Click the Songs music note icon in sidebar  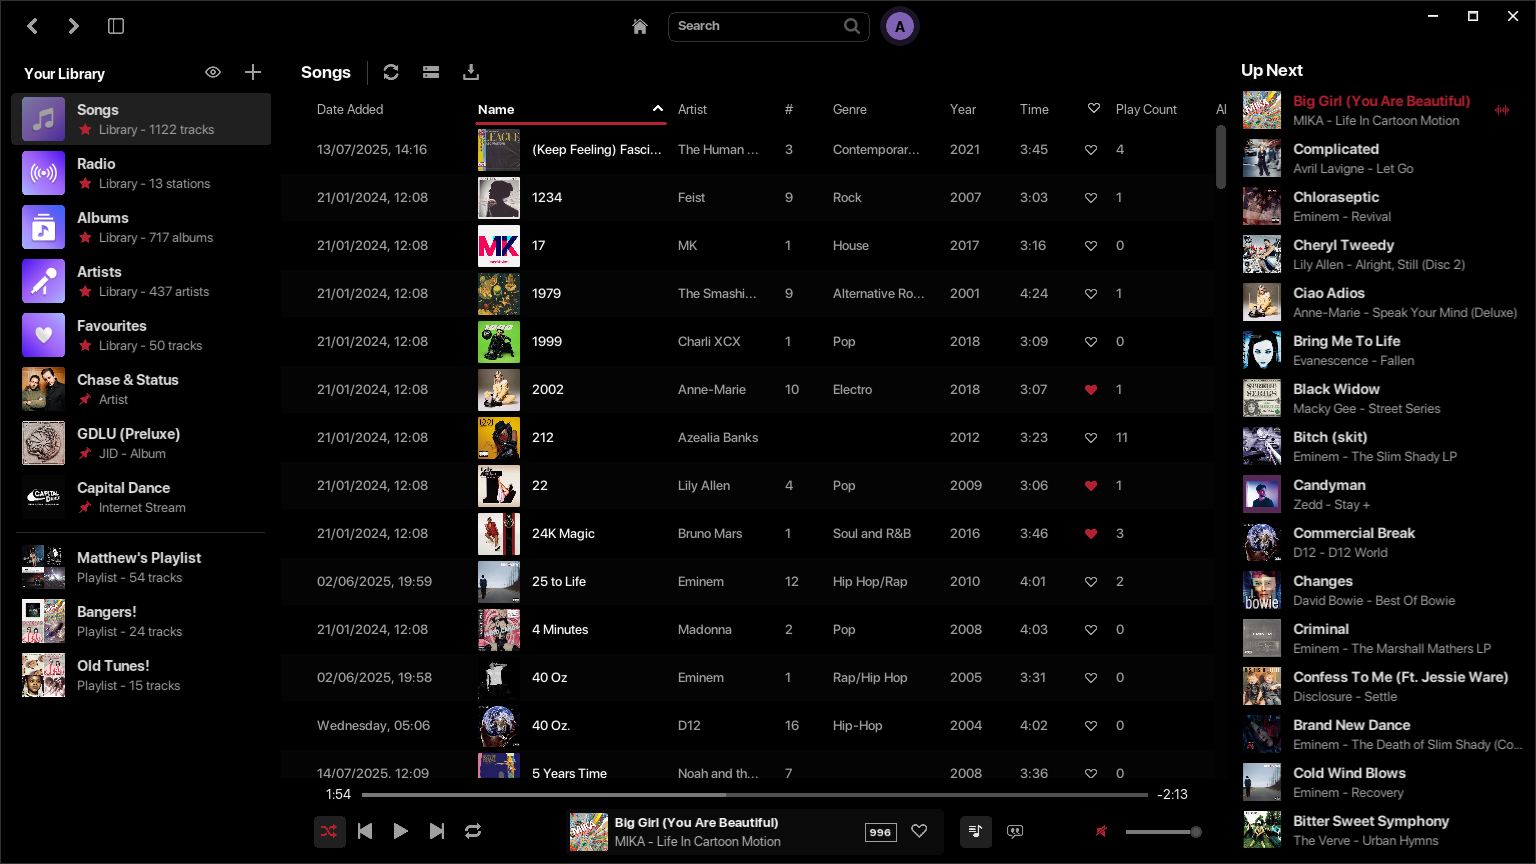[44, 119]
